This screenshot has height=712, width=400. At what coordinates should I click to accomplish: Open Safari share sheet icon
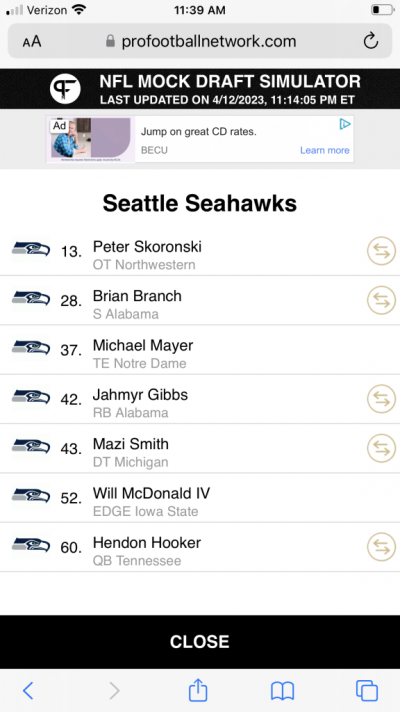pyautogui.click(x=198, y=690)
